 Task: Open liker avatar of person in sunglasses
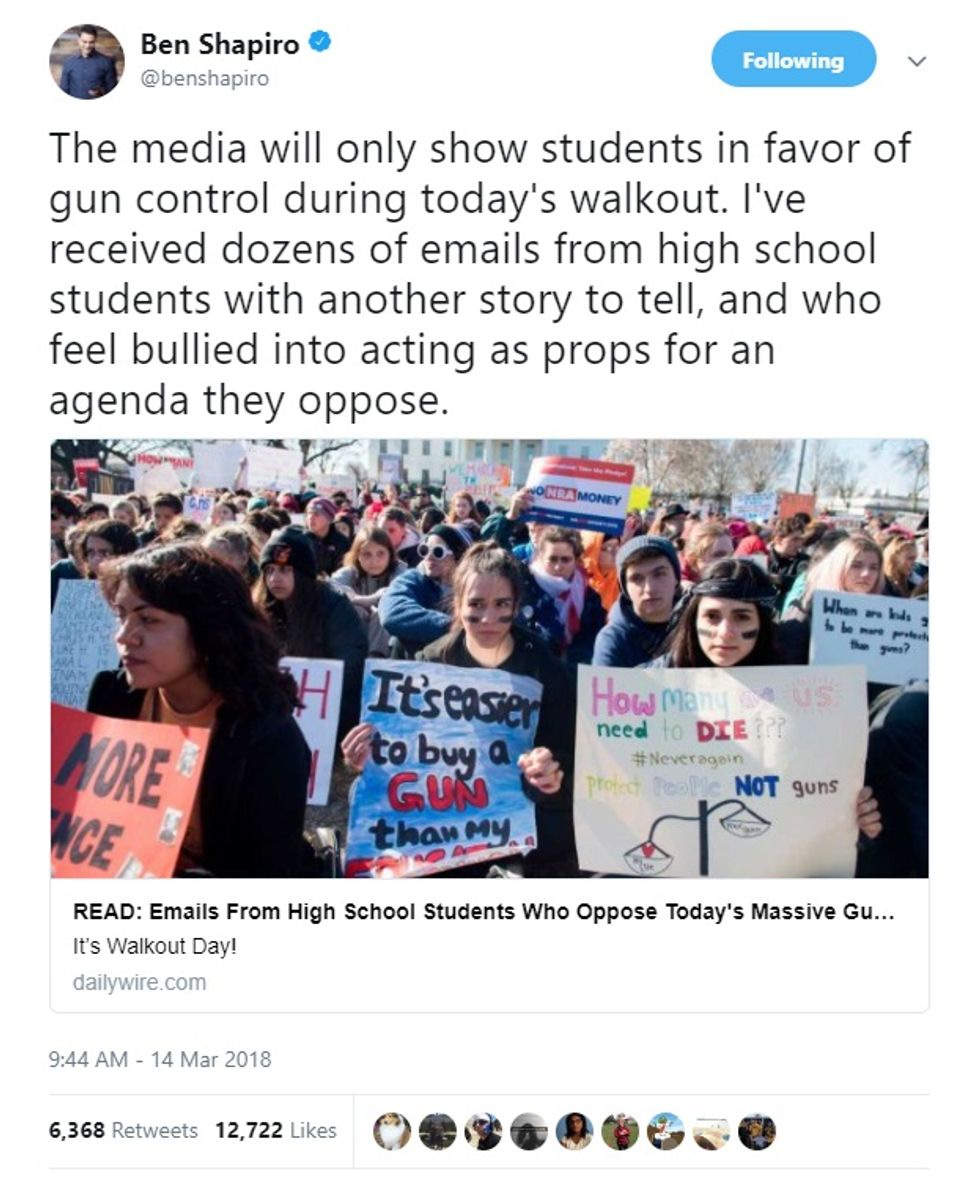(484, 1131)
